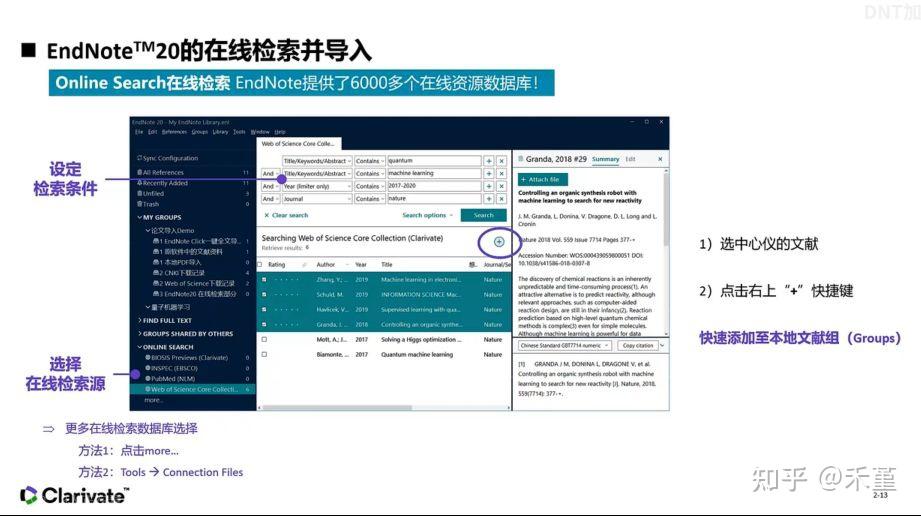Click group icon of '1 本地PDF导入'
Viewport: 921px width, 516px height.
[x=156, y=262]
